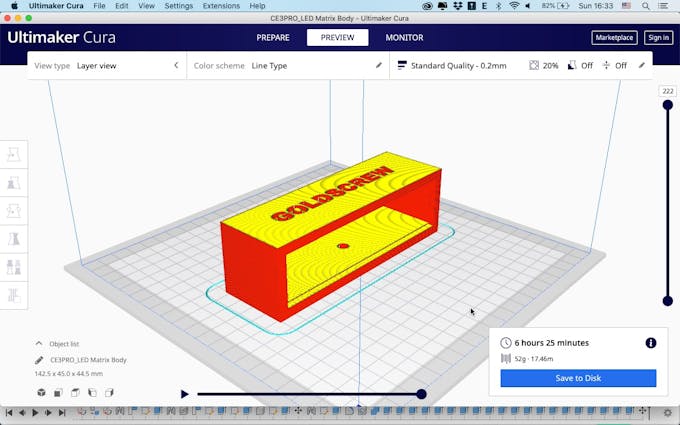Collapse the Object list chevron
680x425 pixels.
pyautogui.click(x=39, y=343)
